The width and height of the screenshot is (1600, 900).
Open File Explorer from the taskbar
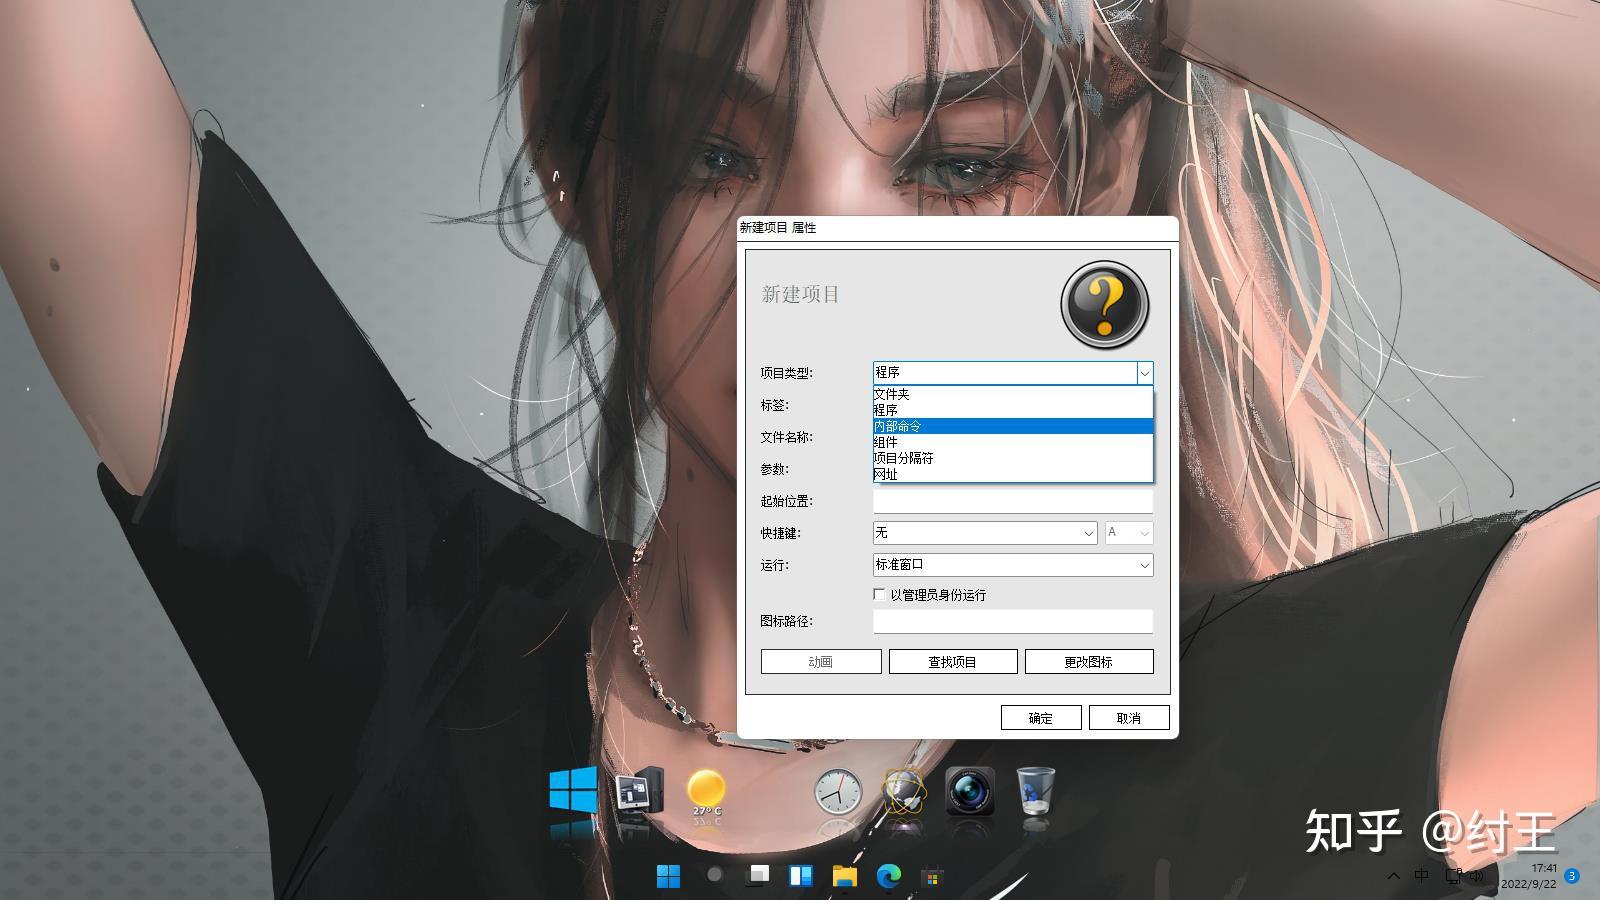(845, 876)
